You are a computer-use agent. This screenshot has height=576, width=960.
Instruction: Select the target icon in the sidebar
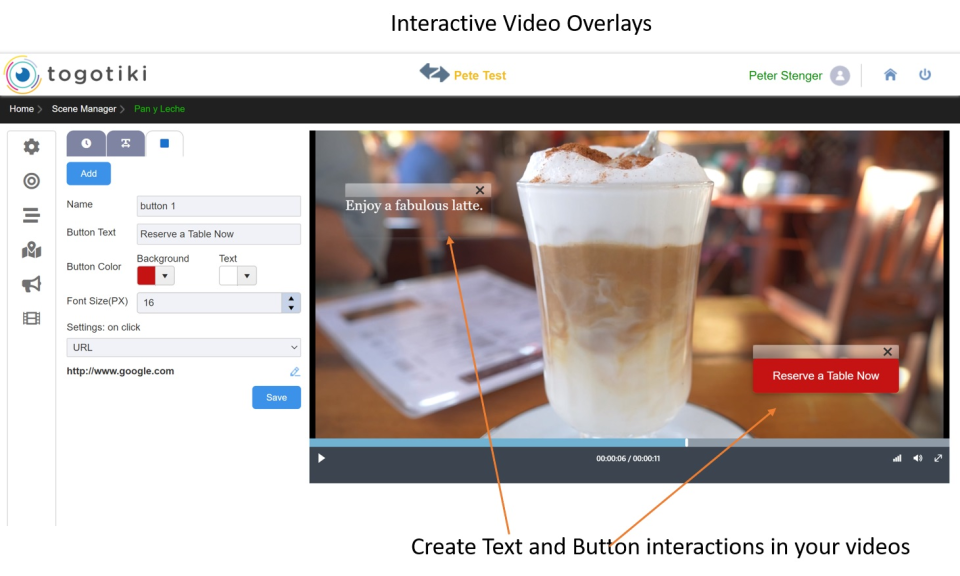click(x=30, y=181)
